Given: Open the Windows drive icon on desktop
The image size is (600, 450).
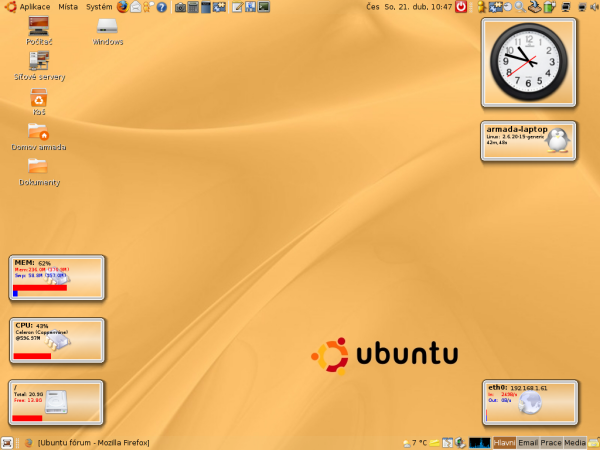Looking at the screenshot, I should point(108,31).
